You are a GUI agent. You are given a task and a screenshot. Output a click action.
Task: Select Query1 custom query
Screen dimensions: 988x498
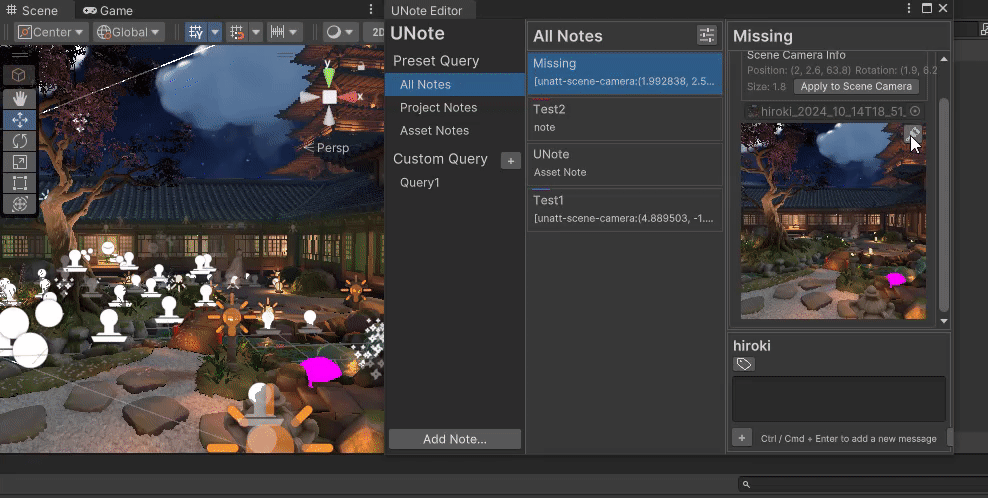[455, 183]
